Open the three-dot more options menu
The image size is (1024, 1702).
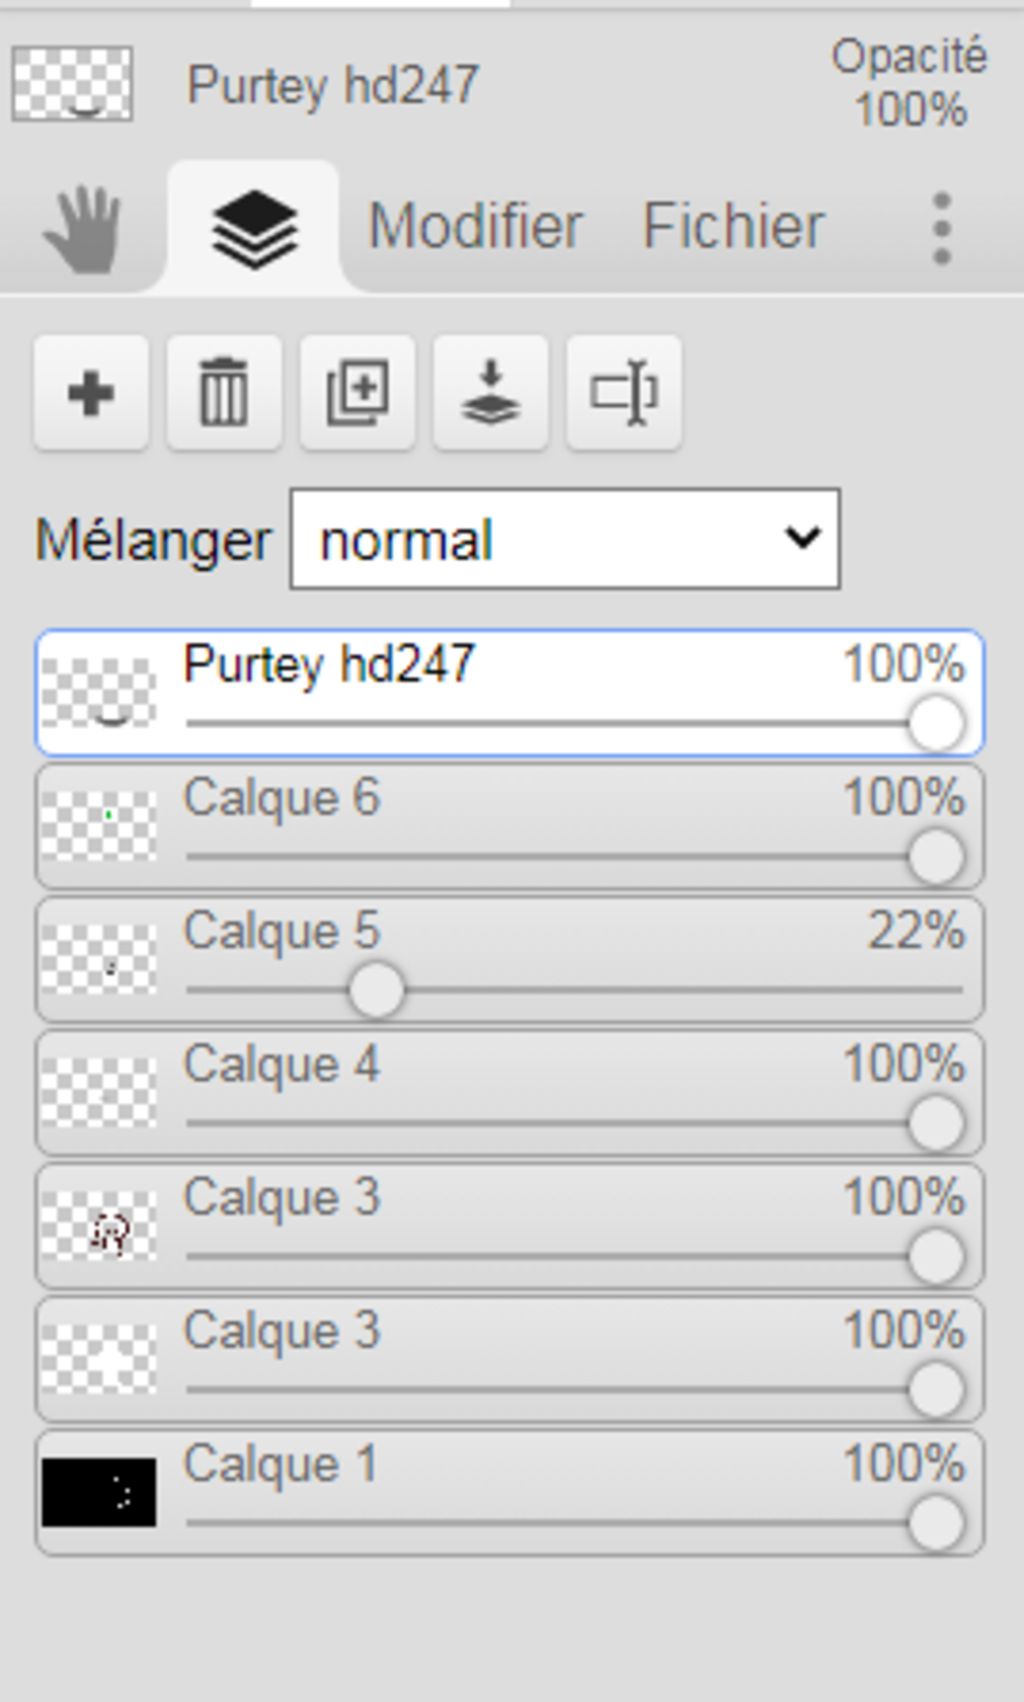(941, 229)
